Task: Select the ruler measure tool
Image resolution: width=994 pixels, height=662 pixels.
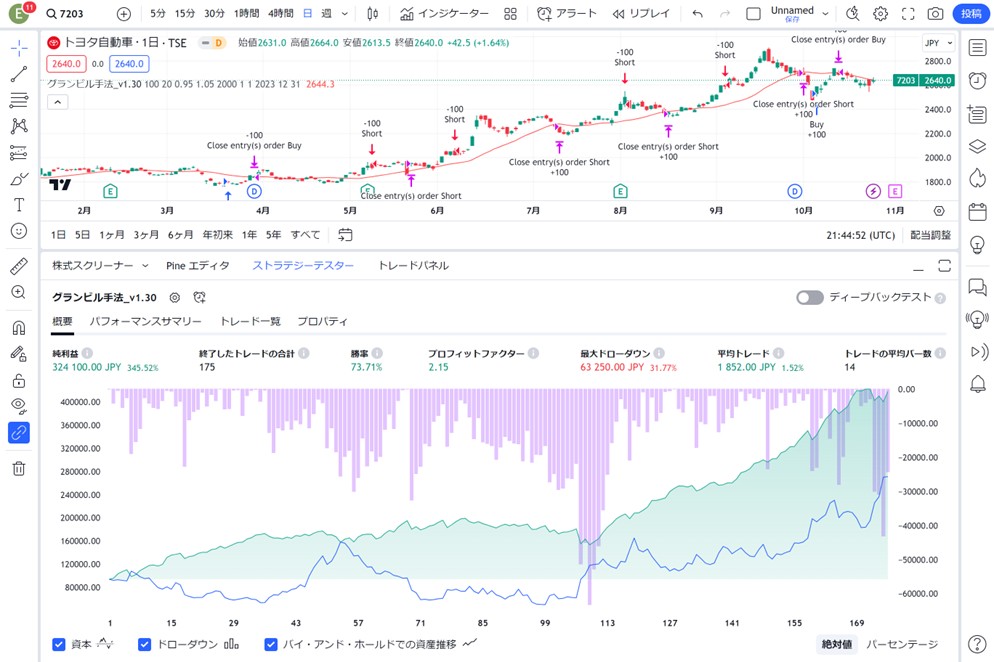Action: (19, 266)
